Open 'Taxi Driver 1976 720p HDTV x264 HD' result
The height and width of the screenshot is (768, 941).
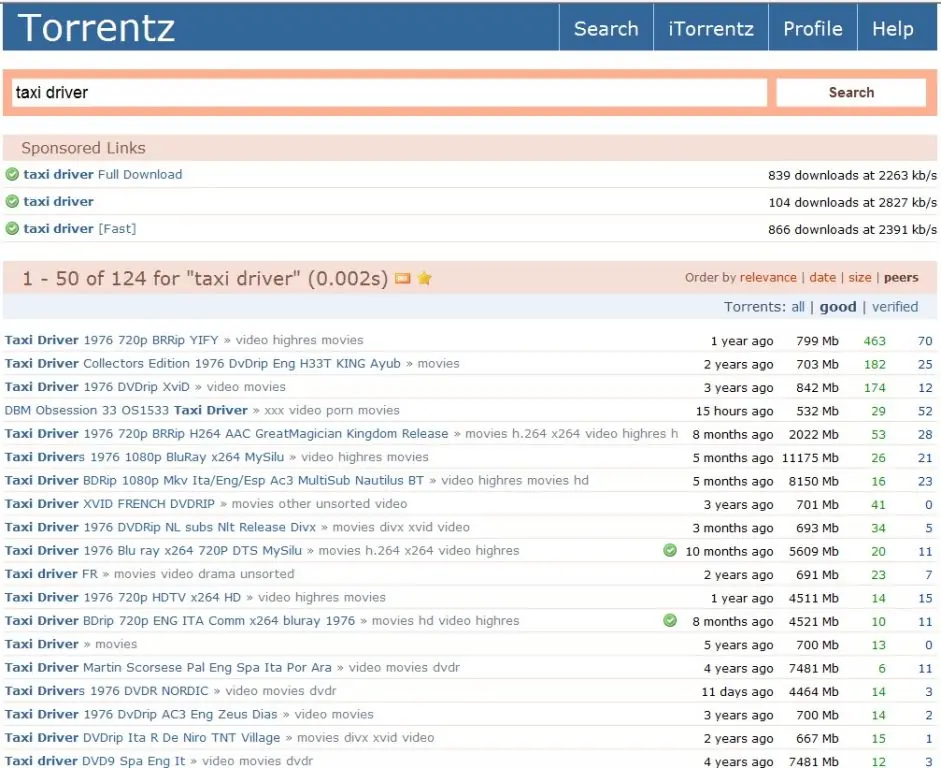(x=122, y=598)
